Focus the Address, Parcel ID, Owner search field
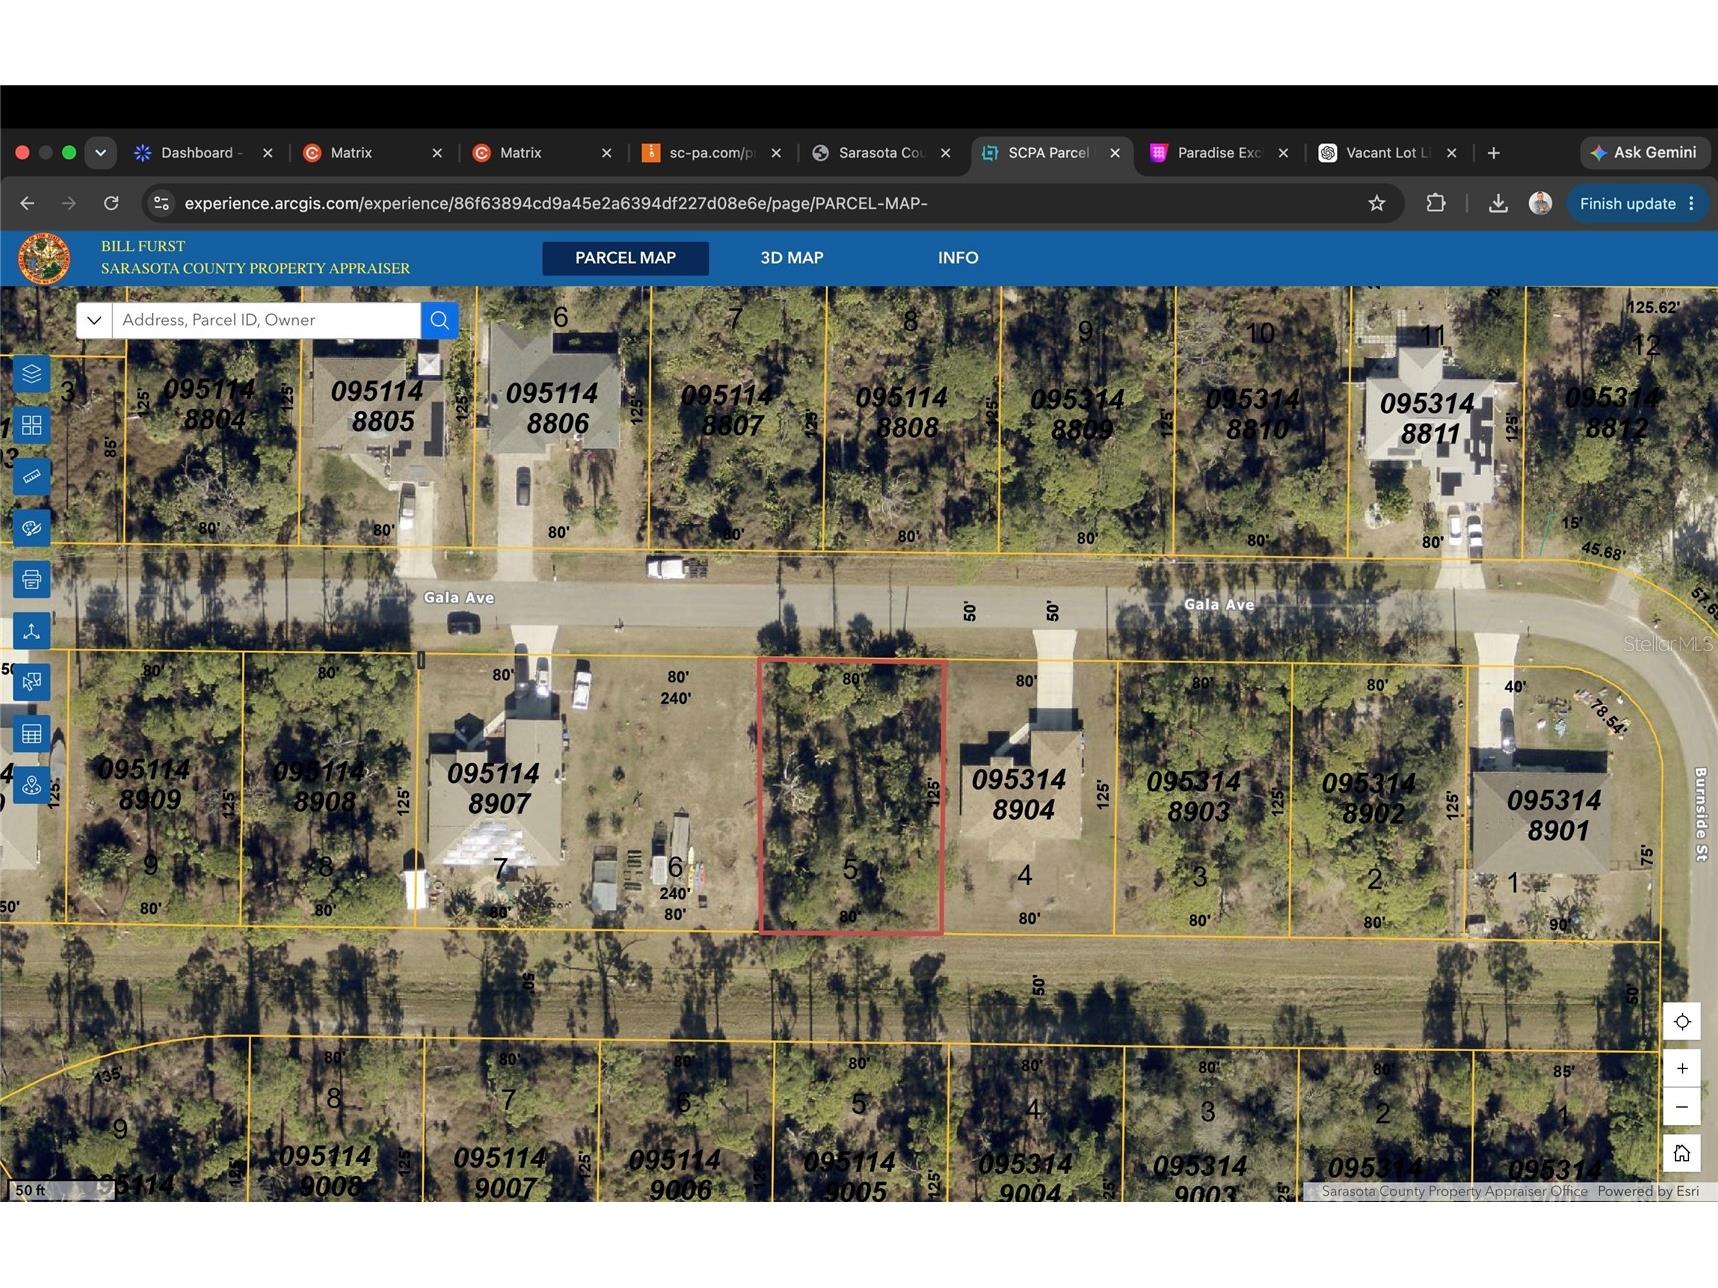The image size is (1718, 1288). (266, 320)
